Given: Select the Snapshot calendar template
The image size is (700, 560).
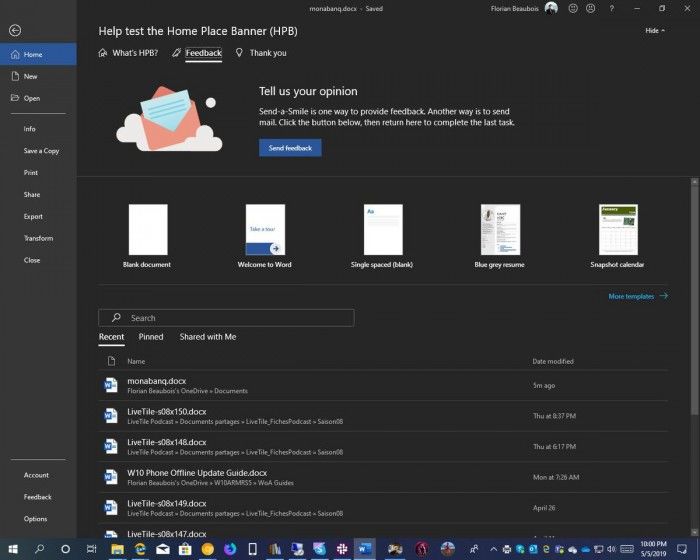Looking at the screenshot, I should click(x=617, y=235).
